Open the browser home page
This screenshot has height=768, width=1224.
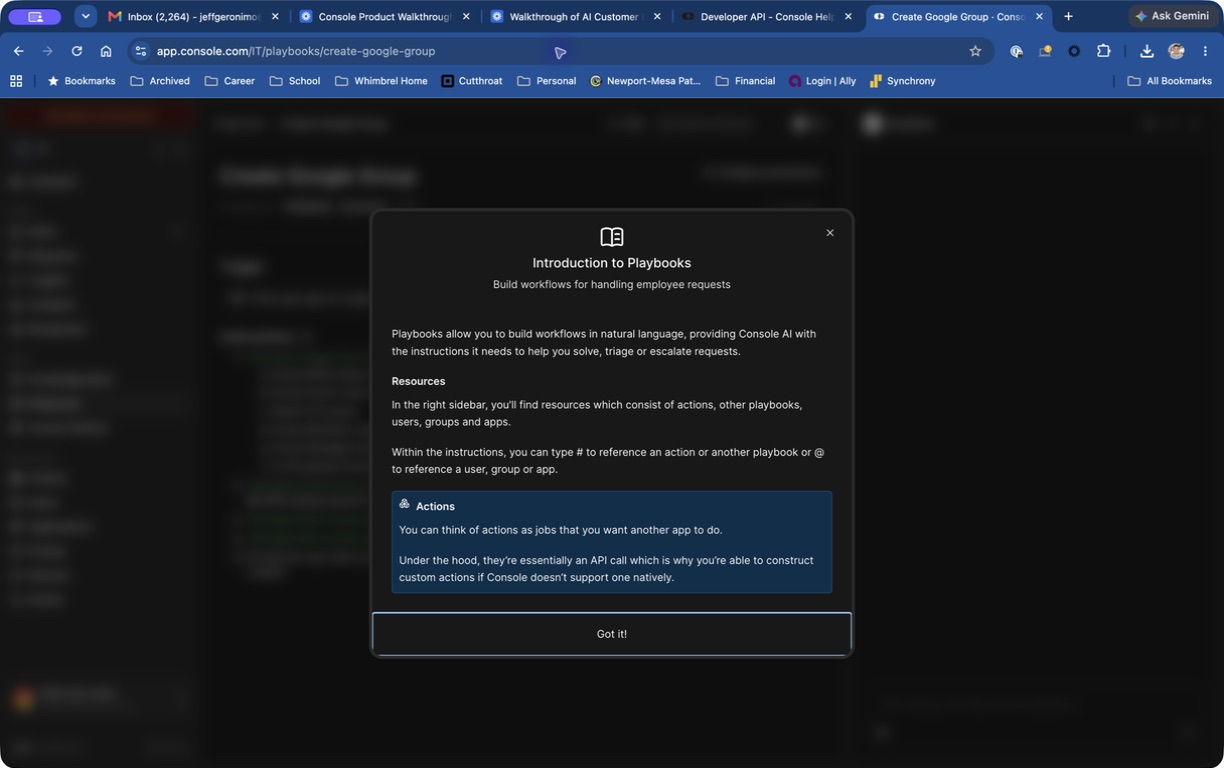[106, 51]
